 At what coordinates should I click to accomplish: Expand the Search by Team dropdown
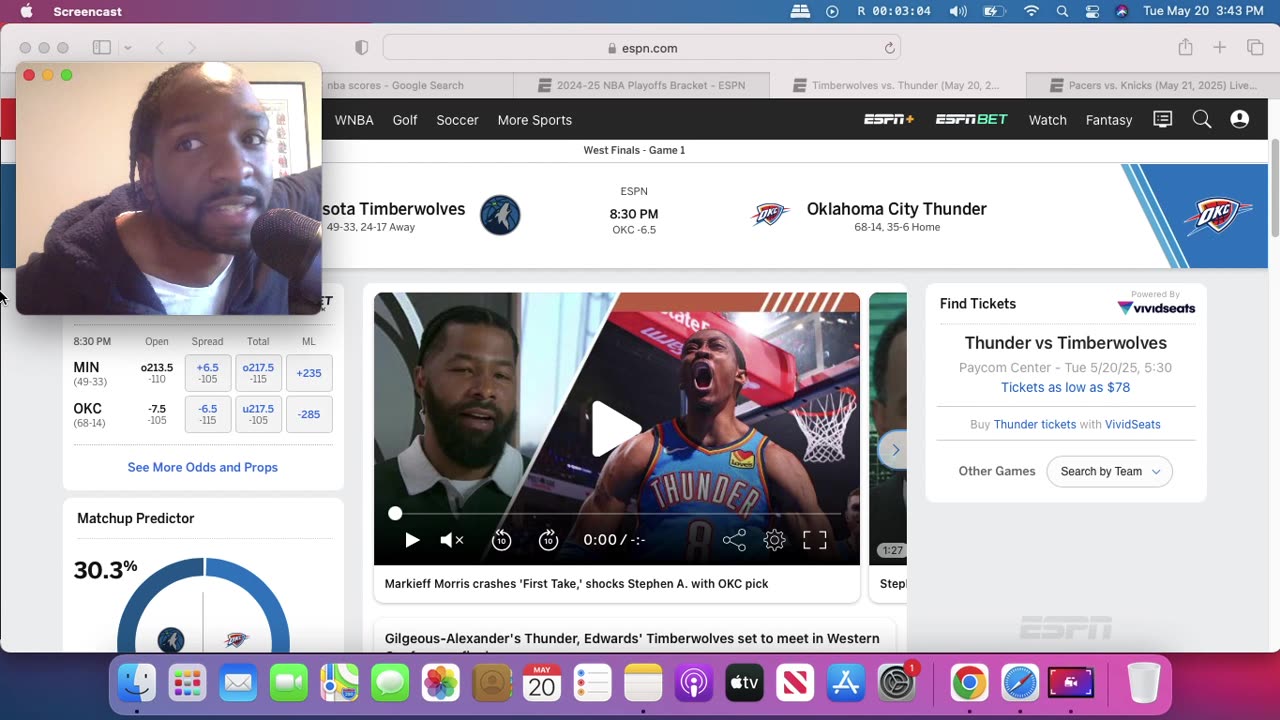(1109, 472)
